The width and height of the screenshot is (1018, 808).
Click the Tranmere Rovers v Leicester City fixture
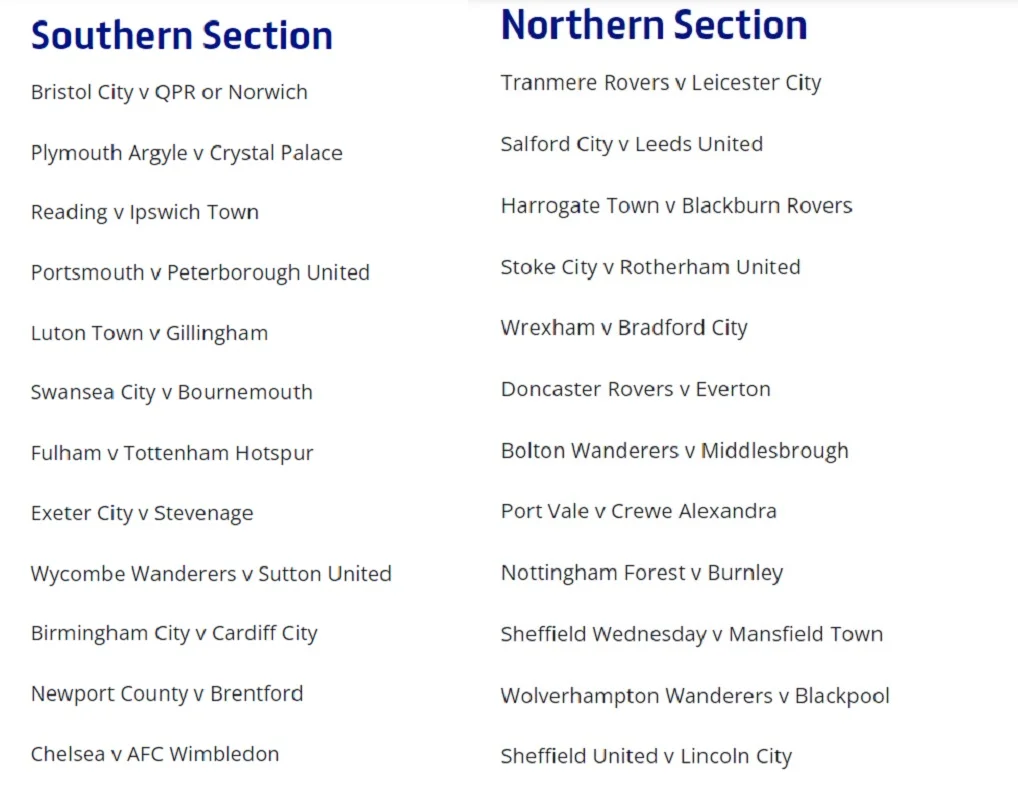coord(660,83)
